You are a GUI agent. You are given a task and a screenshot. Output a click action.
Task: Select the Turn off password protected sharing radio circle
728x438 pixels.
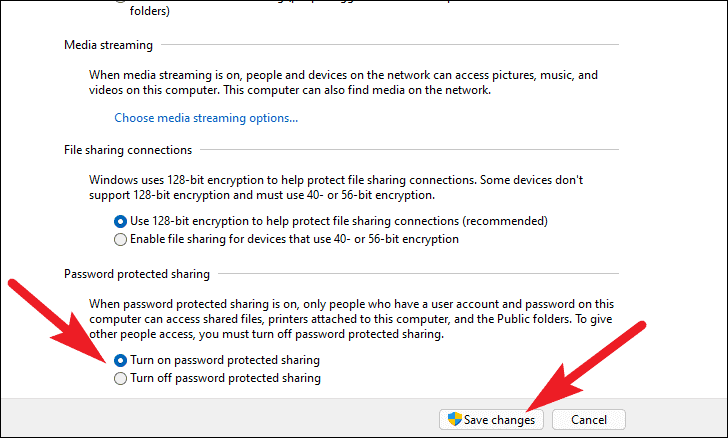click(120, 379)
